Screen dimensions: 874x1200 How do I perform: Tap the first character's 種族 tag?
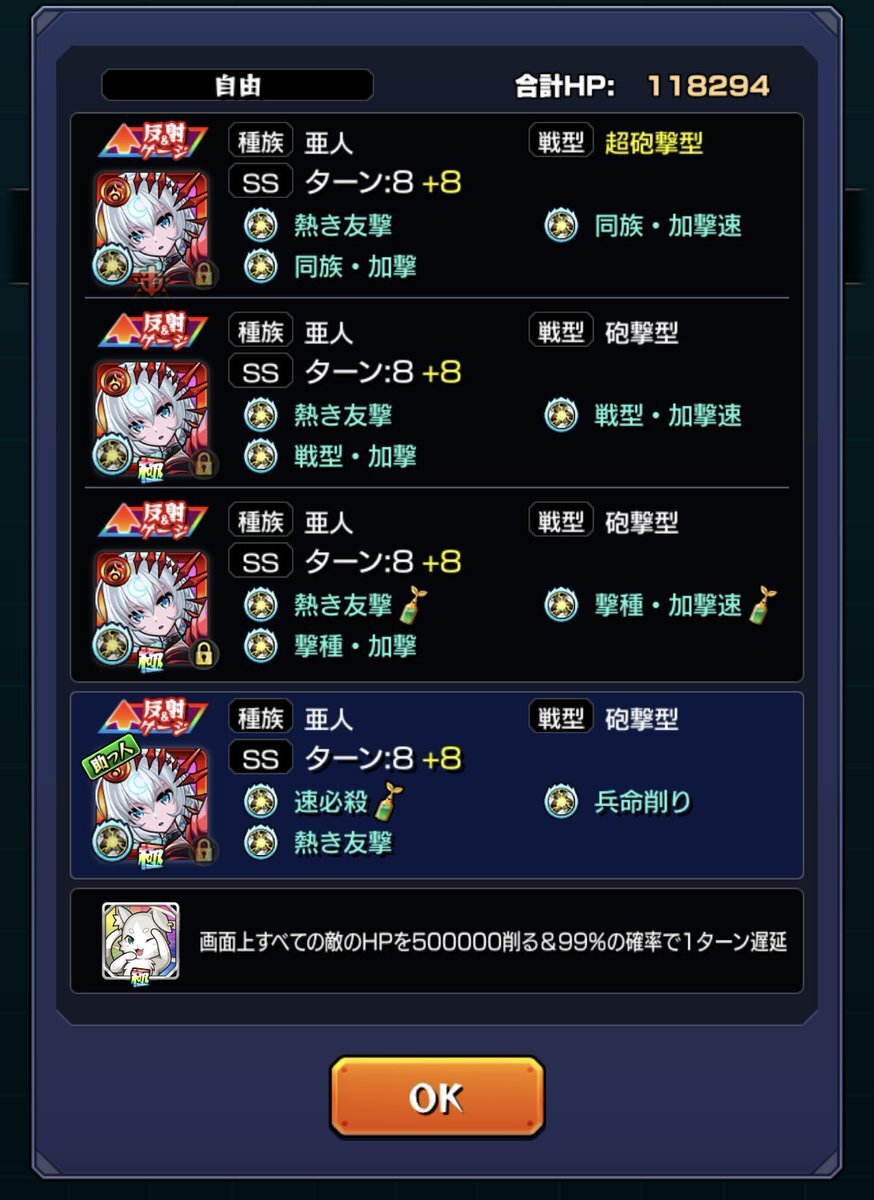coord(260,141)
